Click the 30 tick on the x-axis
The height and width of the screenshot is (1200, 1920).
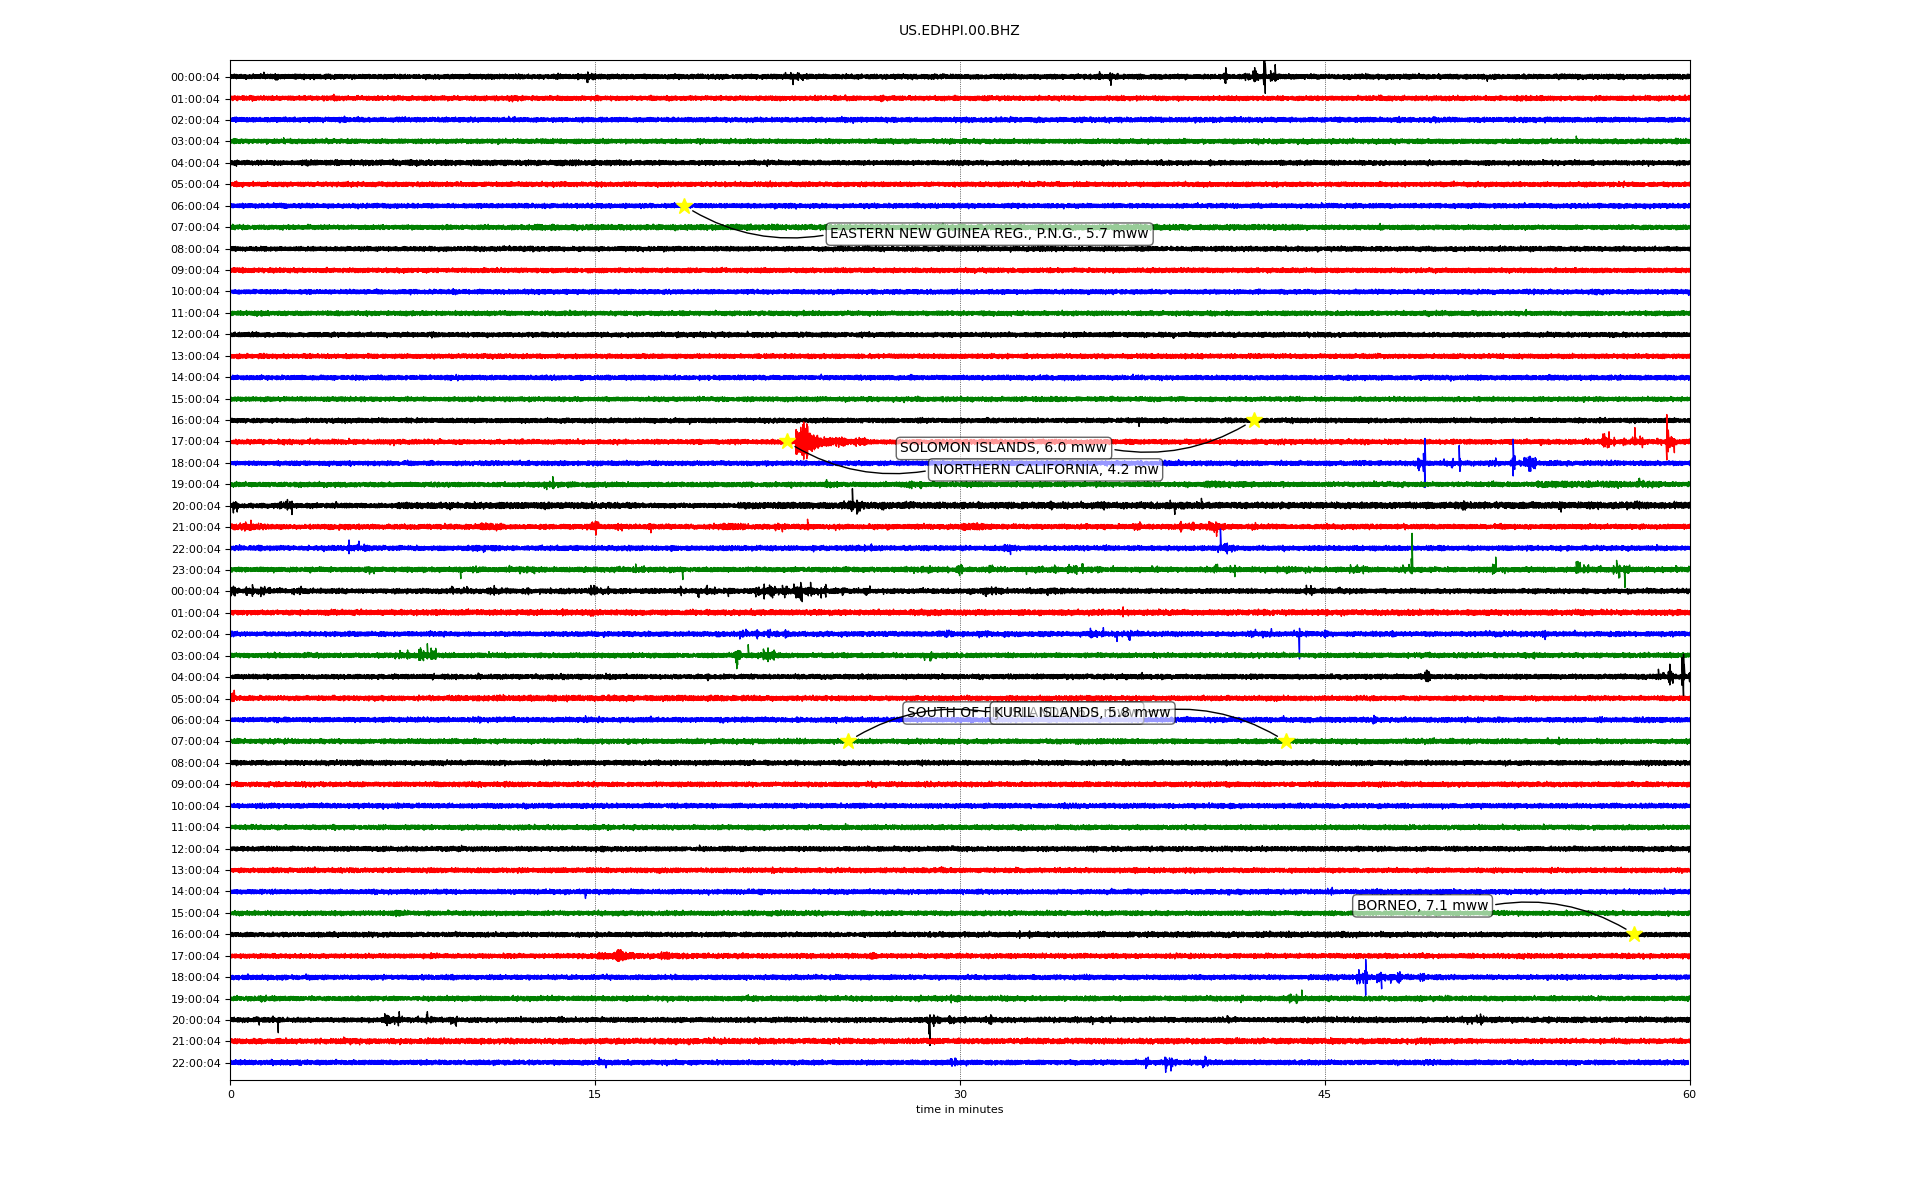point(960,1094)
